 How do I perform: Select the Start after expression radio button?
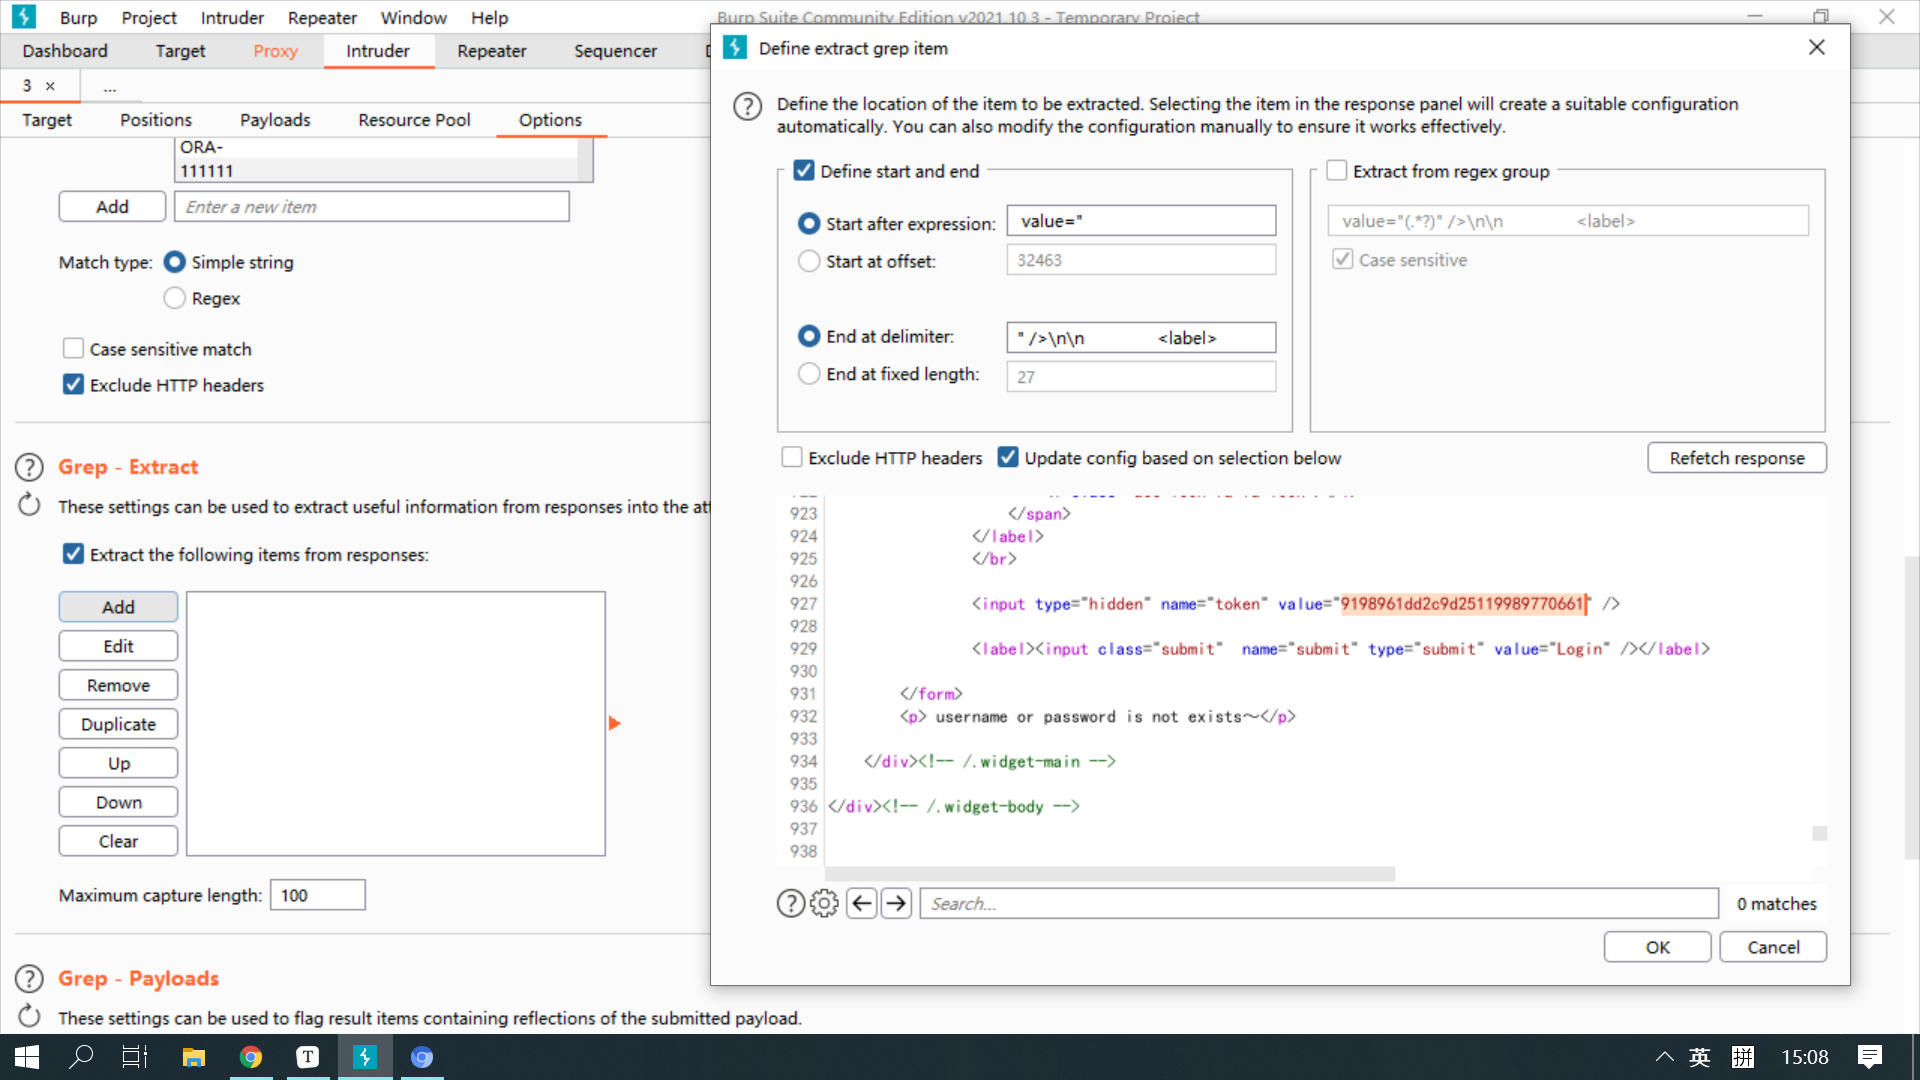[810, 222]
